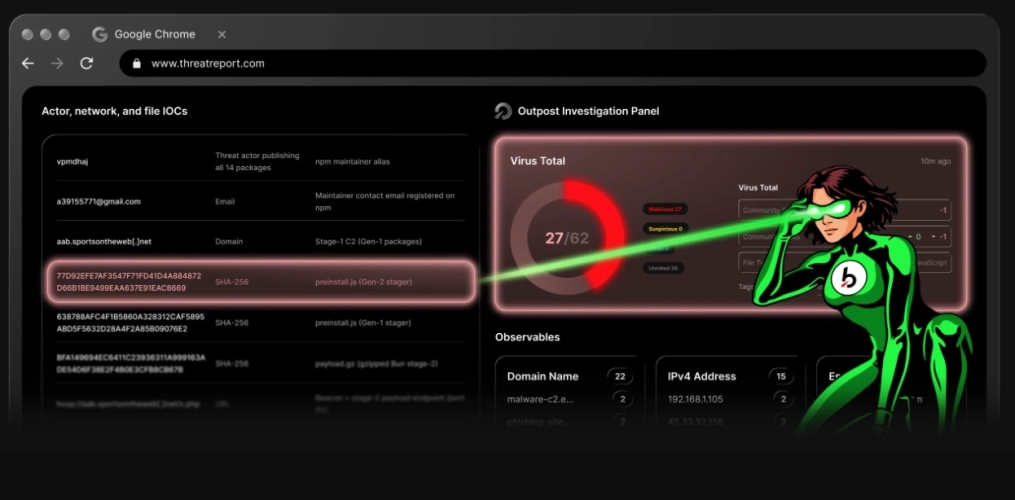The width and height of the screenshot is (1015, 500).
Task: Click the Suspicious 0 tag
Action: (665, 229)
